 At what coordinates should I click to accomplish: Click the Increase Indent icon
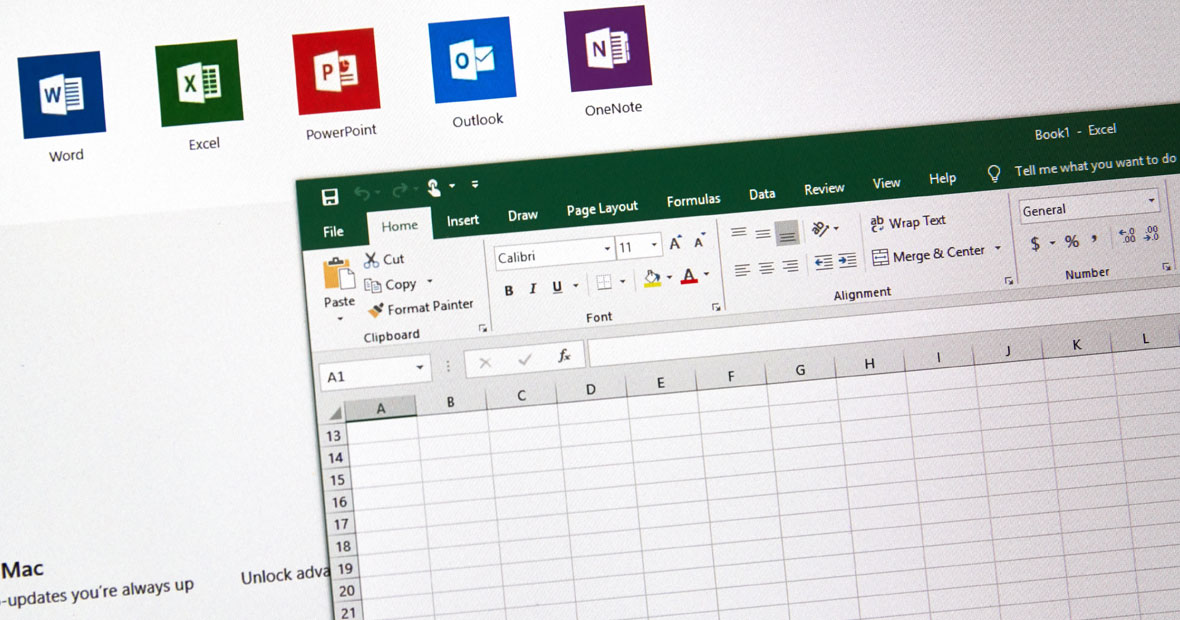(x=847, y=261)
